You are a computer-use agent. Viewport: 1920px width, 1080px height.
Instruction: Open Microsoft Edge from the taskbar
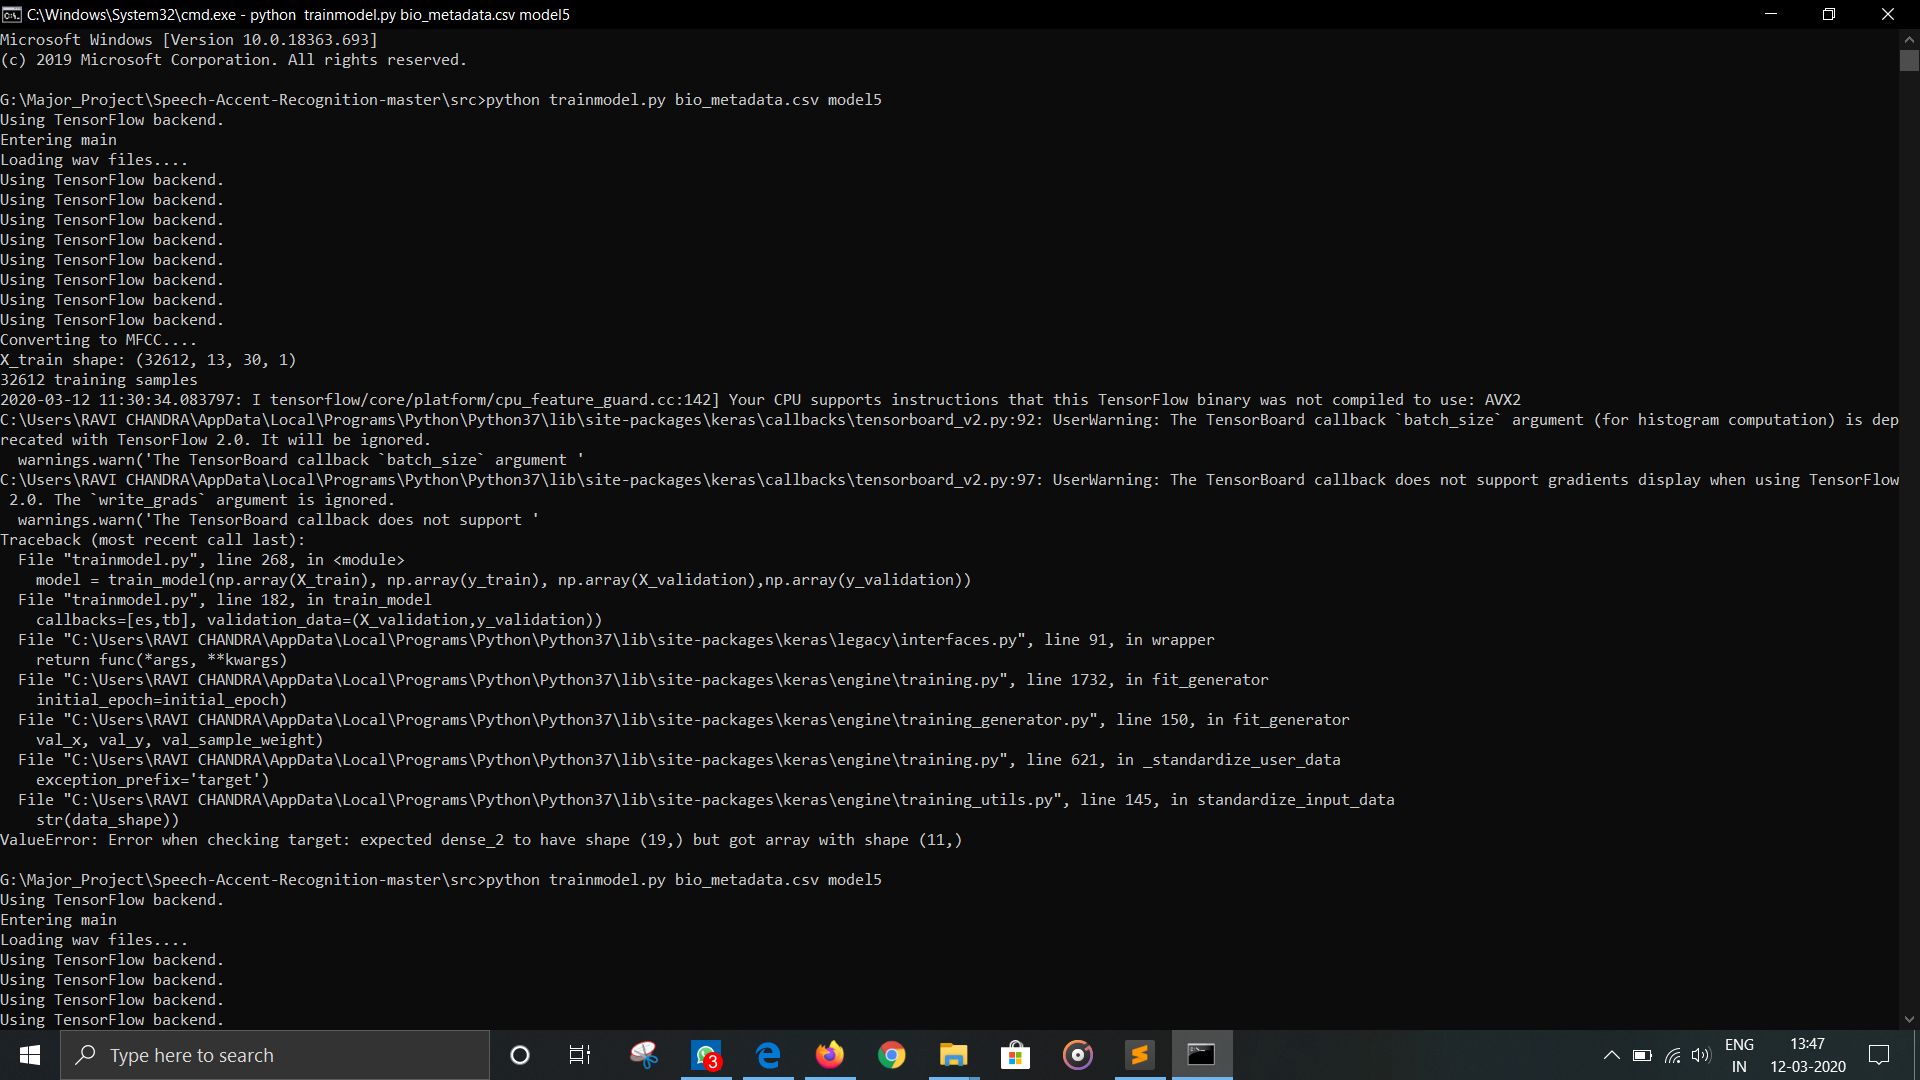[768, 1055]
